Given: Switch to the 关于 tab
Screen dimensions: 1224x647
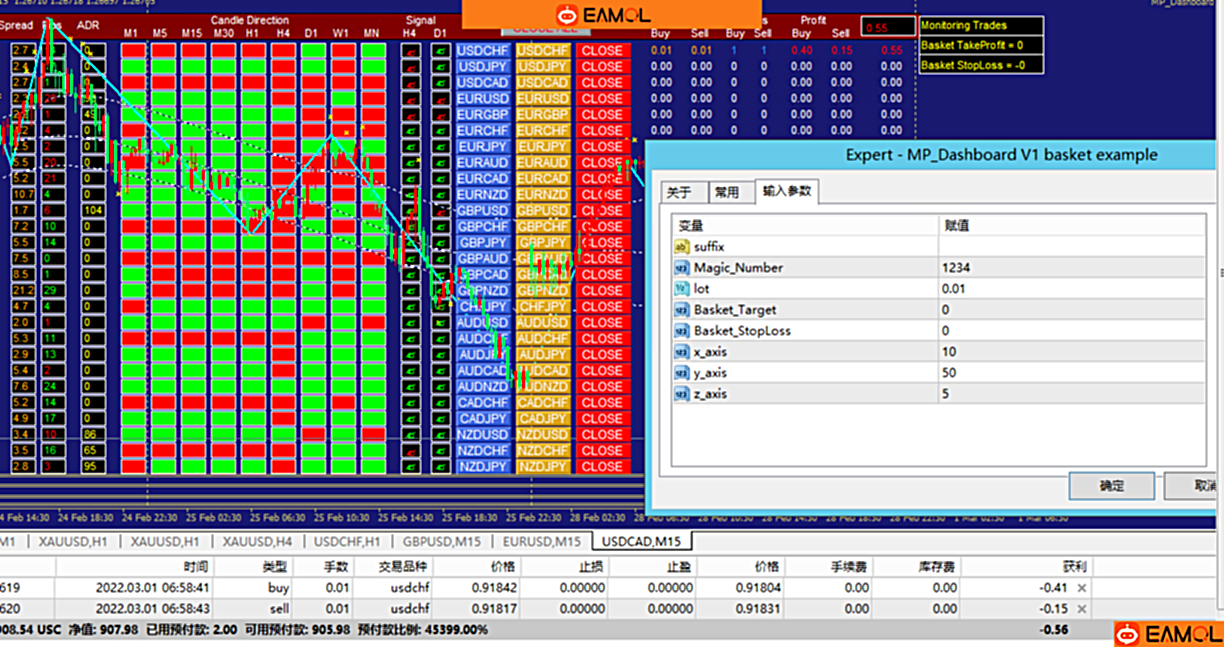Looking at the screenshot, I should click(x=680, y=192).
